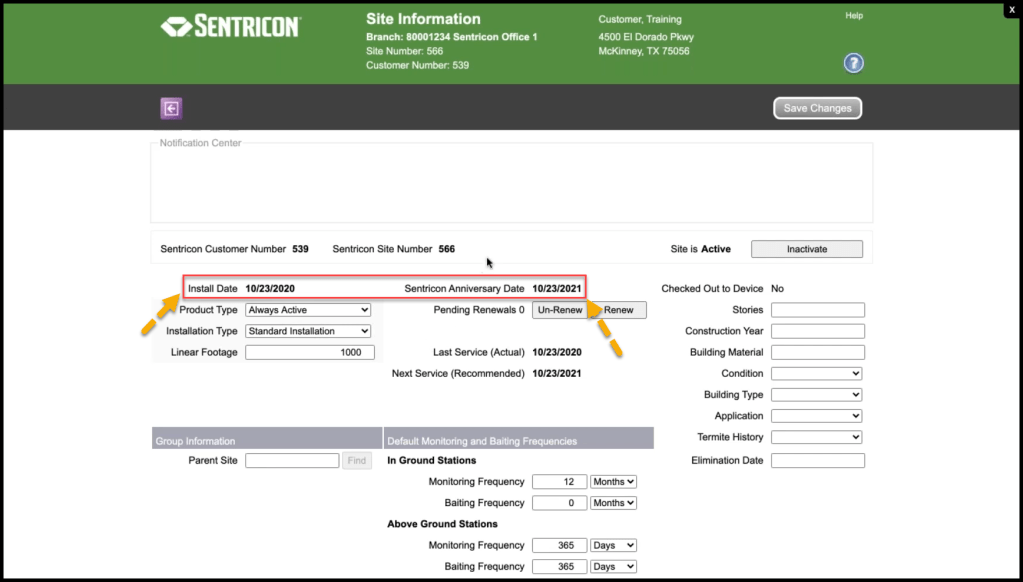The height and width of the screenshot is (582, 1023).
Task: Close the window with the X button
Action: [1011, 9]
